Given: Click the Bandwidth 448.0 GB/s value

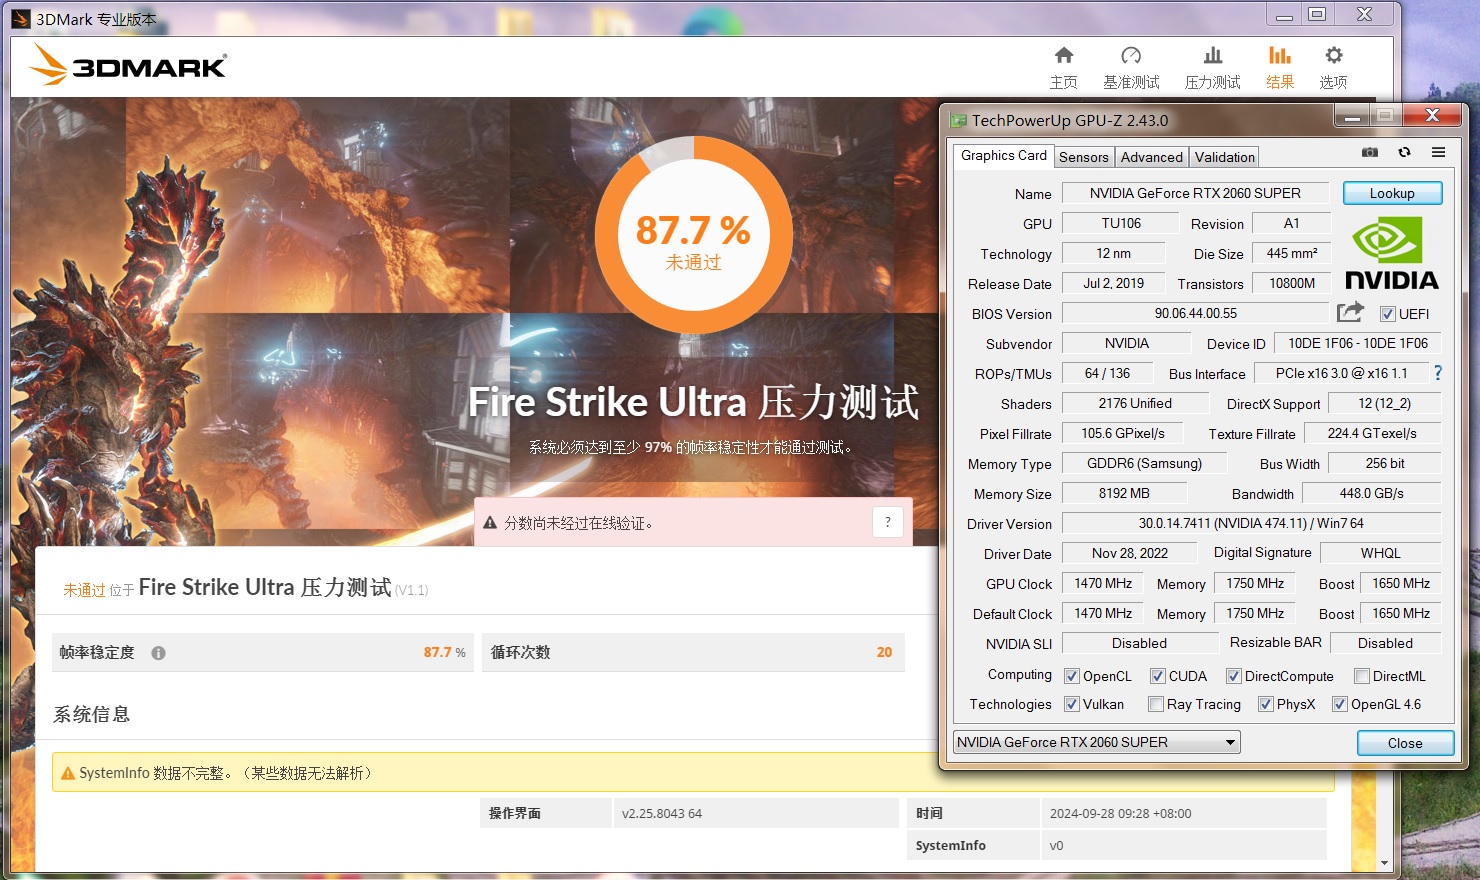Looking at the screenshot, I should (1372, 493).
